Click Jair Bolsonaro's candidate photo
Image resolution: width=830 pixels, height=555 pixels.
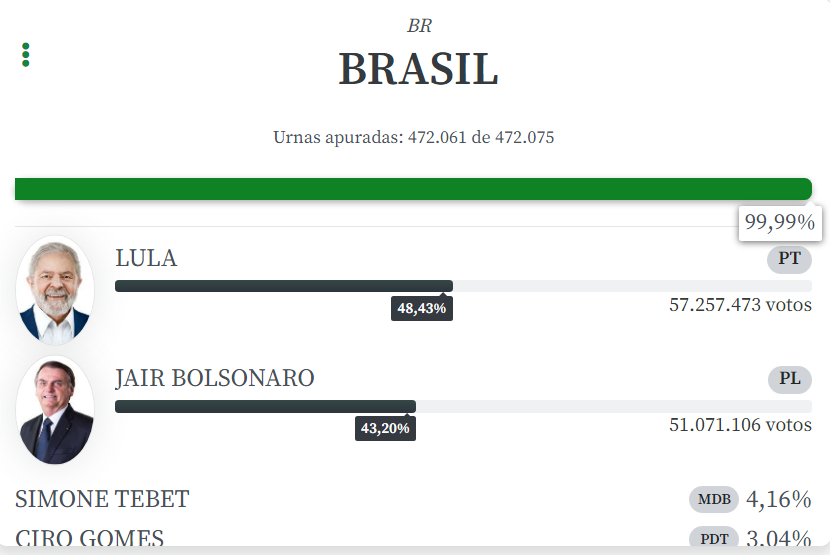tap(55, 410)
